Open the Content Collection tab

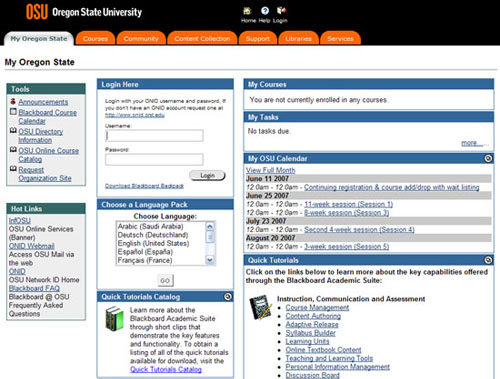[202, 39]
